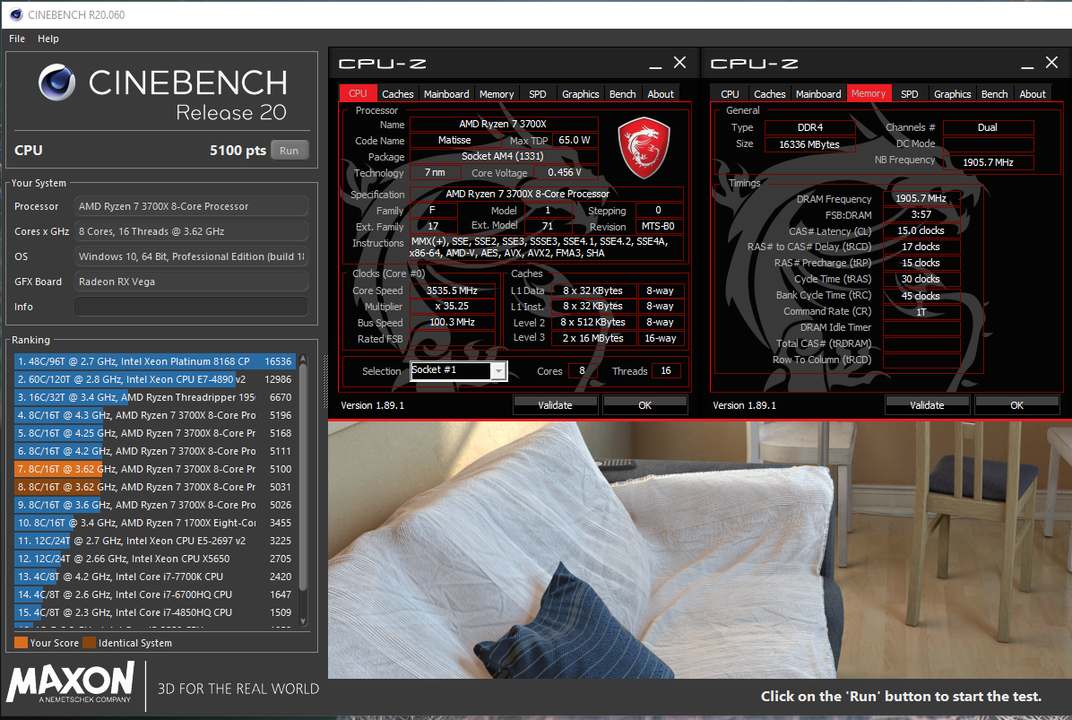Open the Help menu in Cinebench
Screen dimensions: 1072x720
coord(48,39)
